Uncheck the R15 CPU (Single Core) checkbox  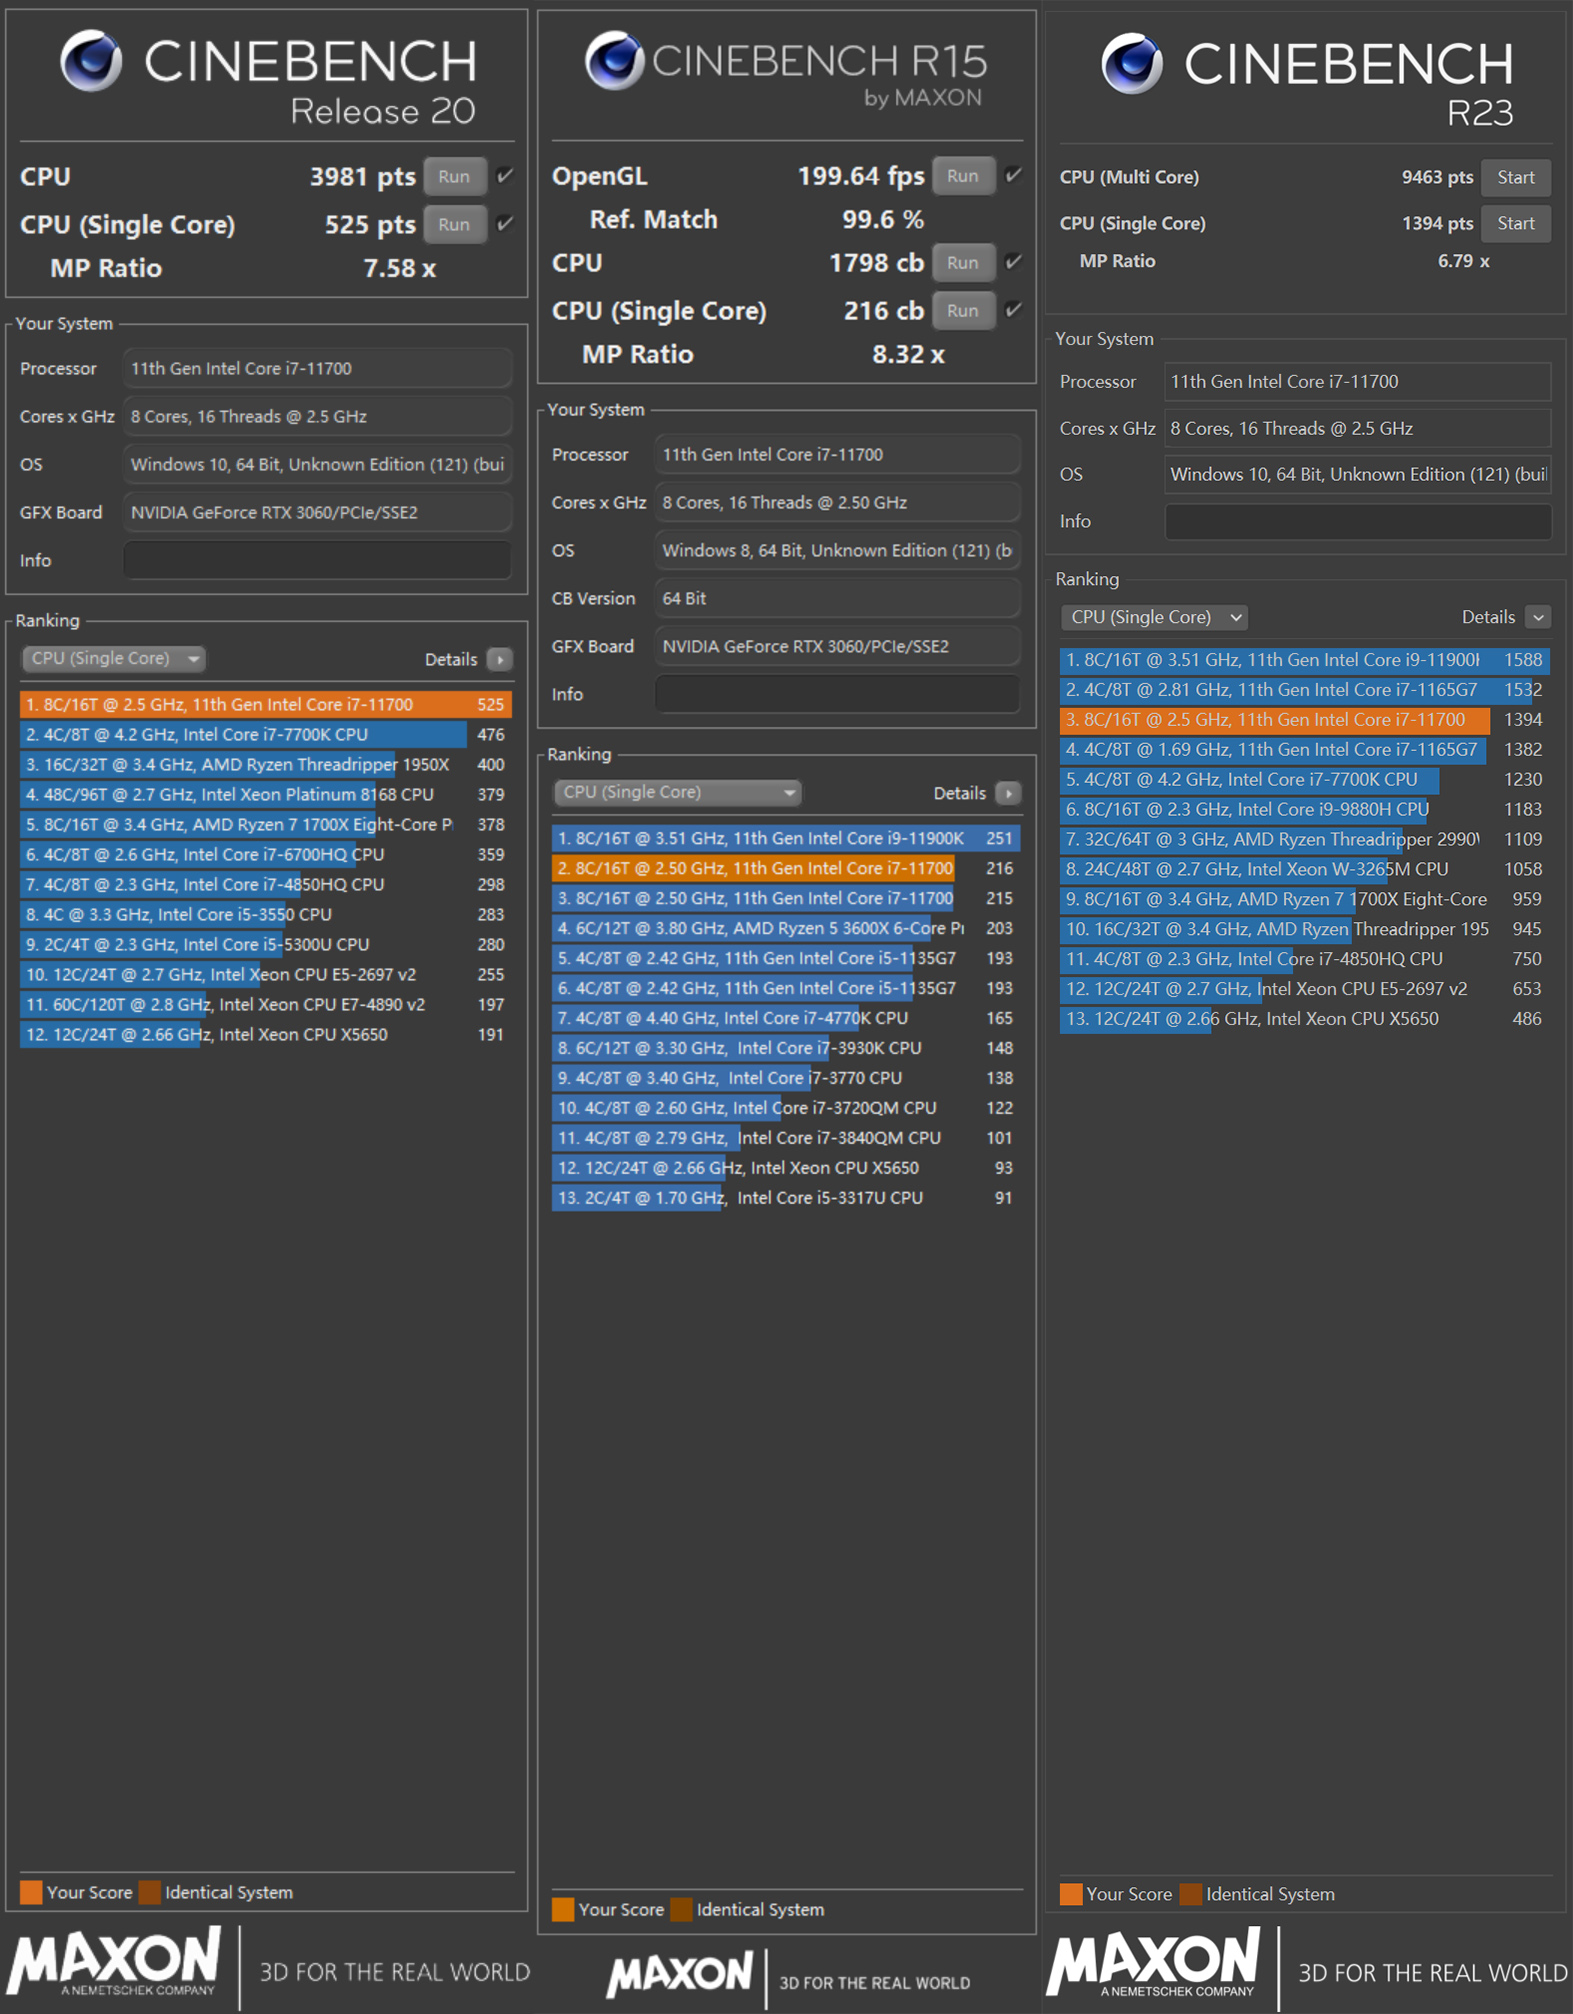[x=1014, y=310]
